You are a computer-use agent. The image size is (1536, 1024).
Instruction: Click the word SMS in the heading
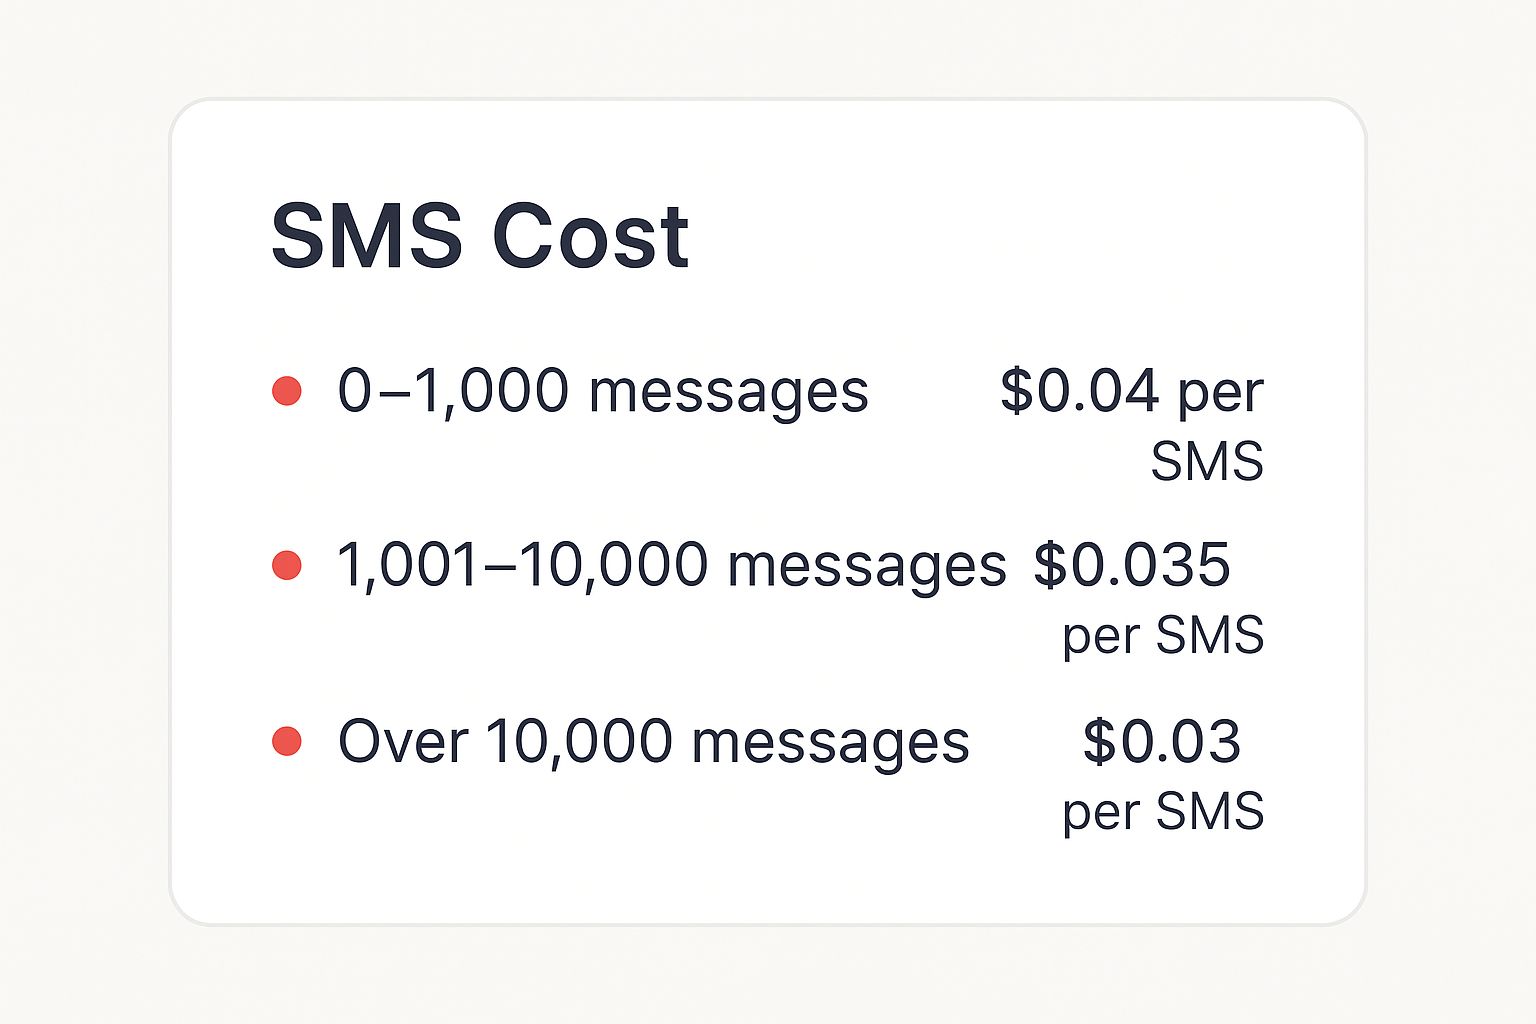367,236
